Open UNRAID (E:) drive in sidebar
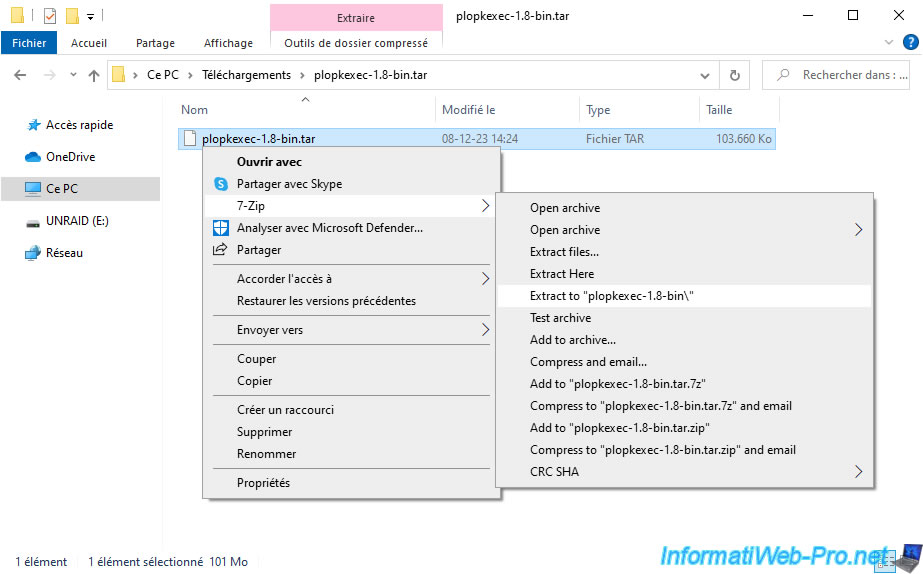The image size is (923, 574). (x=78, y=221)
